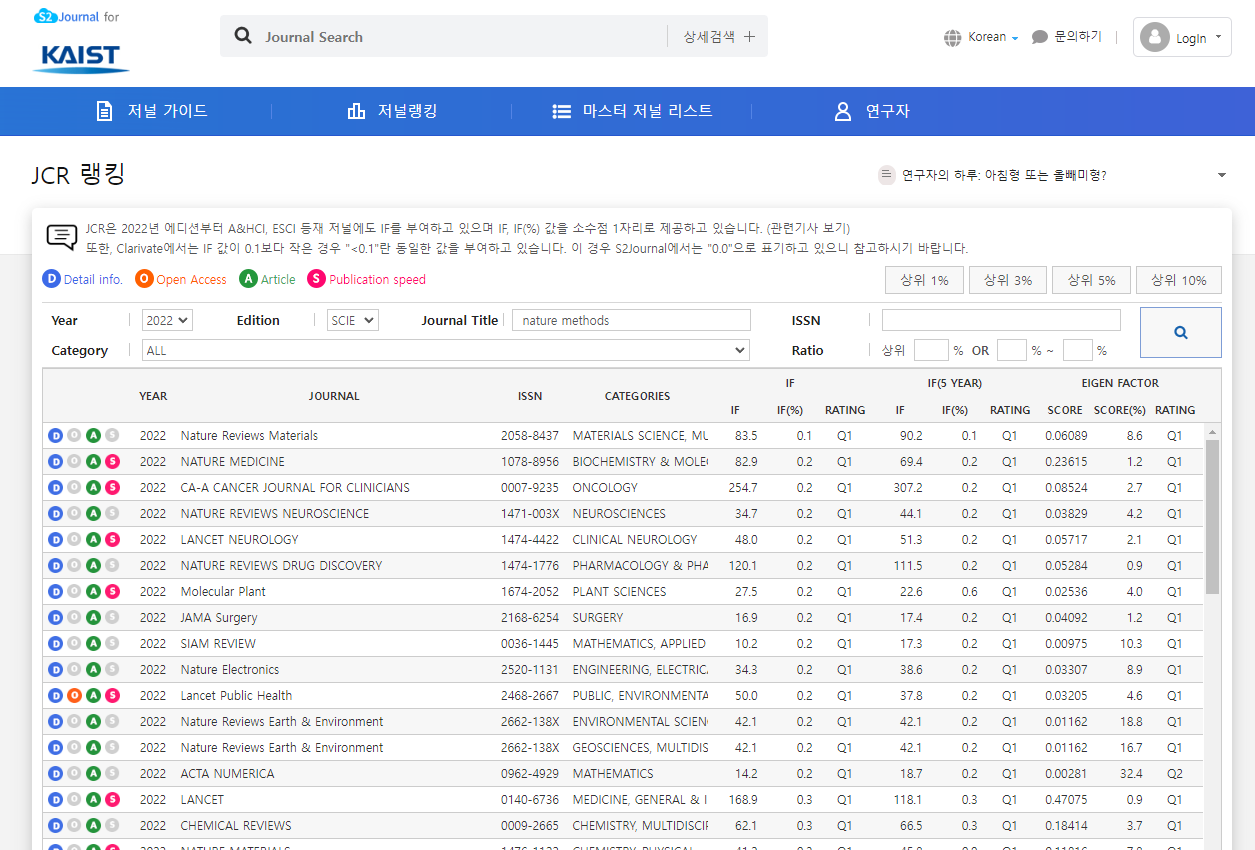Viewport: 1255px width, 850px height.
Task: Click the 상세검색 advanced search link
Action: pos(709,37)
